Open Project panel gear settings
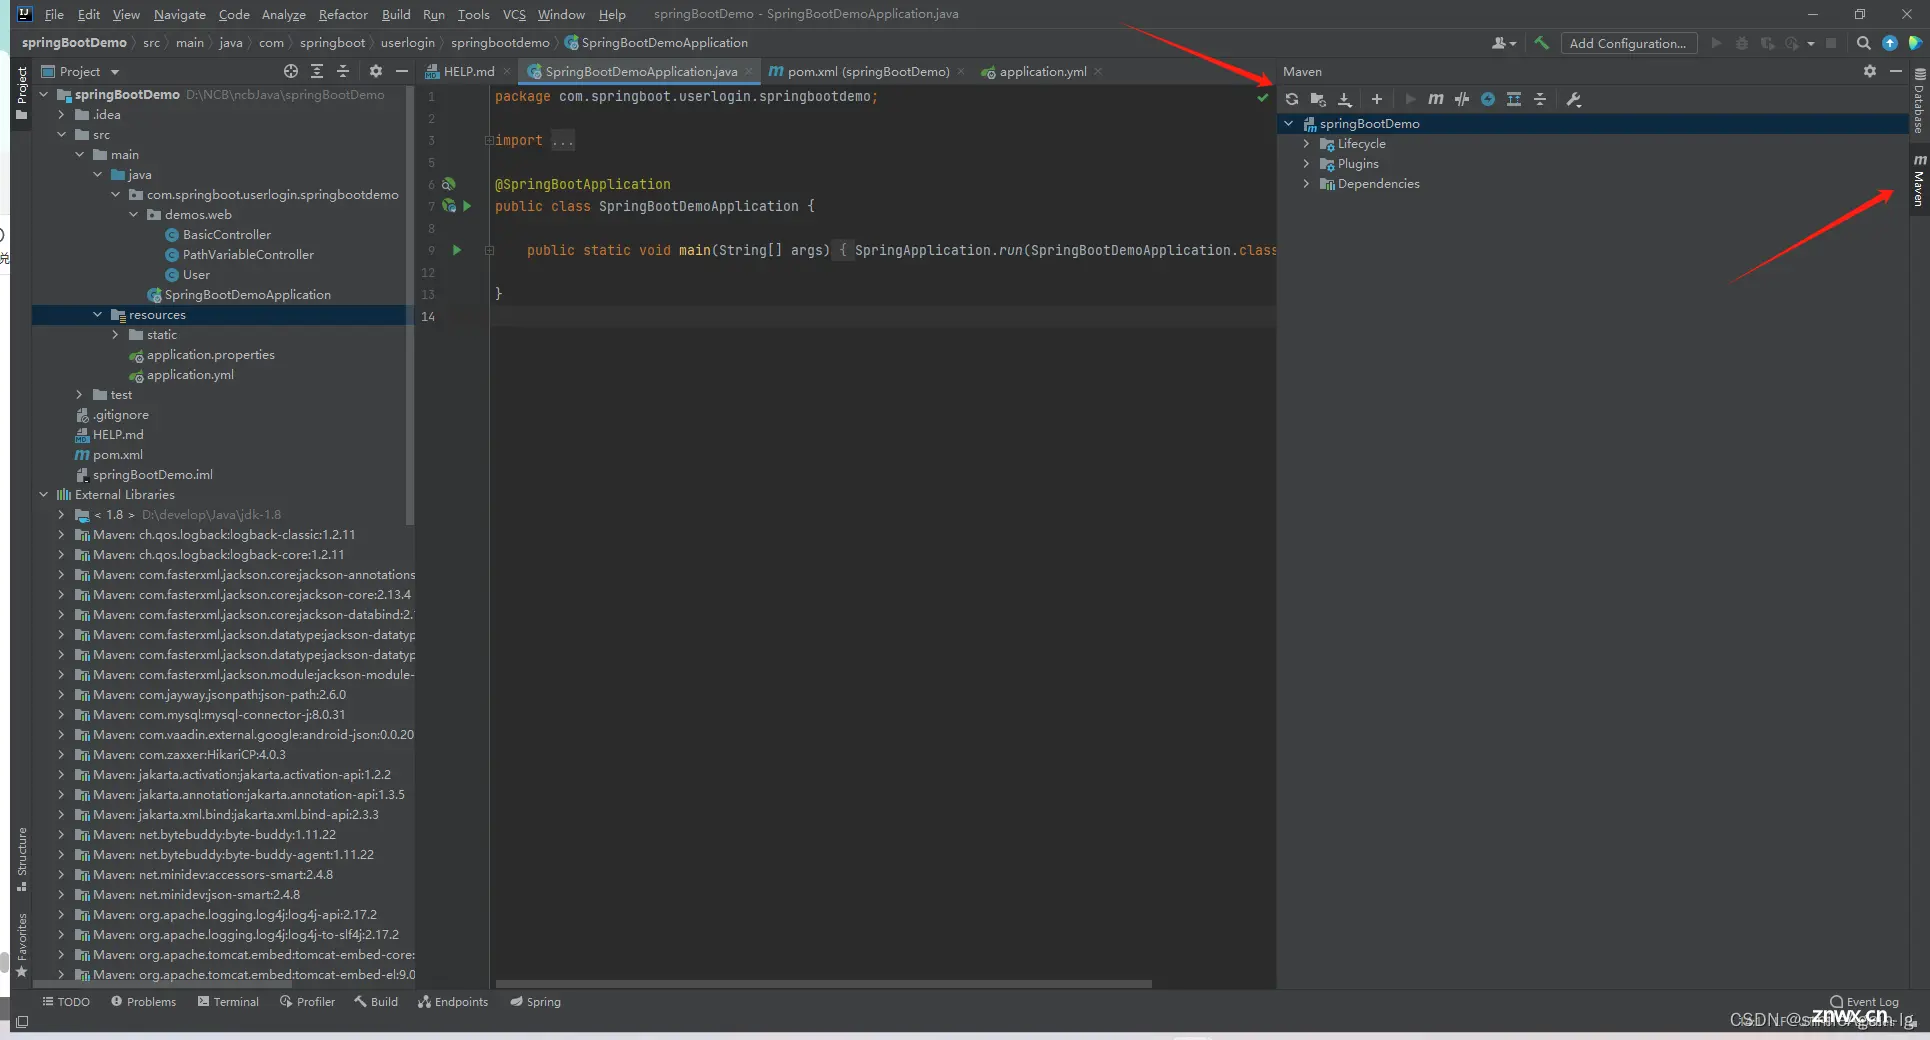 tap(376, 71)
